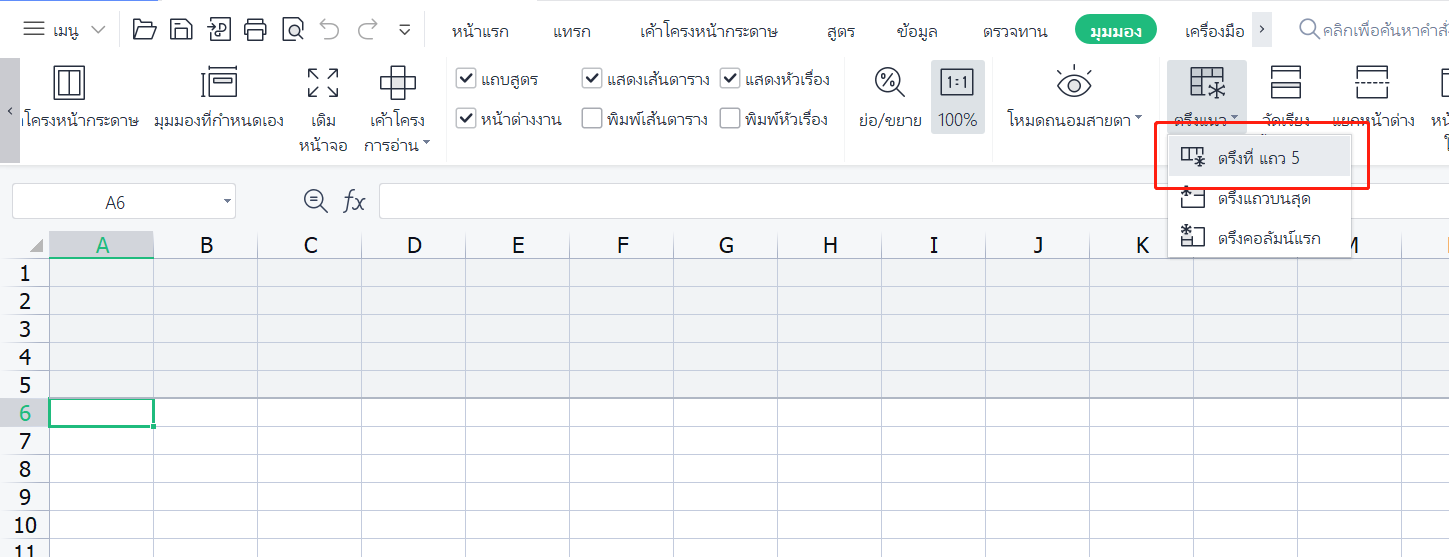1449x557 pixels.
Task: Open print preview with the magnifier-page icon
Action: (x=292, y=29)
